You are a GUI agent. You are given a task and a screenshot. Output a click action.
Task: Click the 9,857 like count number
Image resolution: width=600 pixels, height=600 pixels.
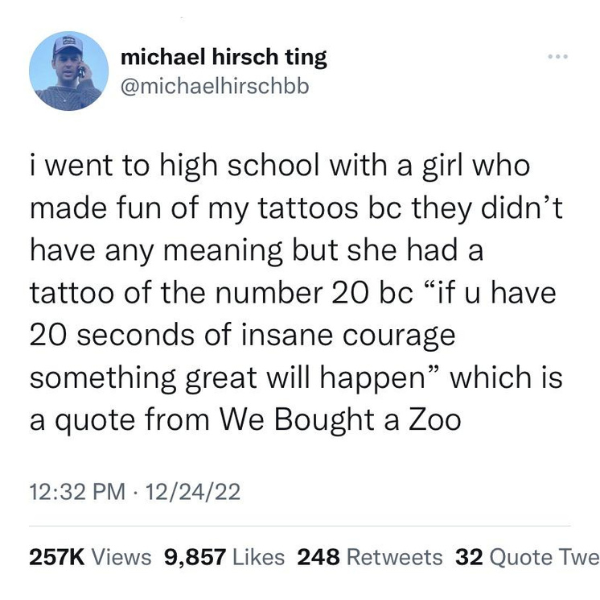pyautogui.click(x=195, y=557)
